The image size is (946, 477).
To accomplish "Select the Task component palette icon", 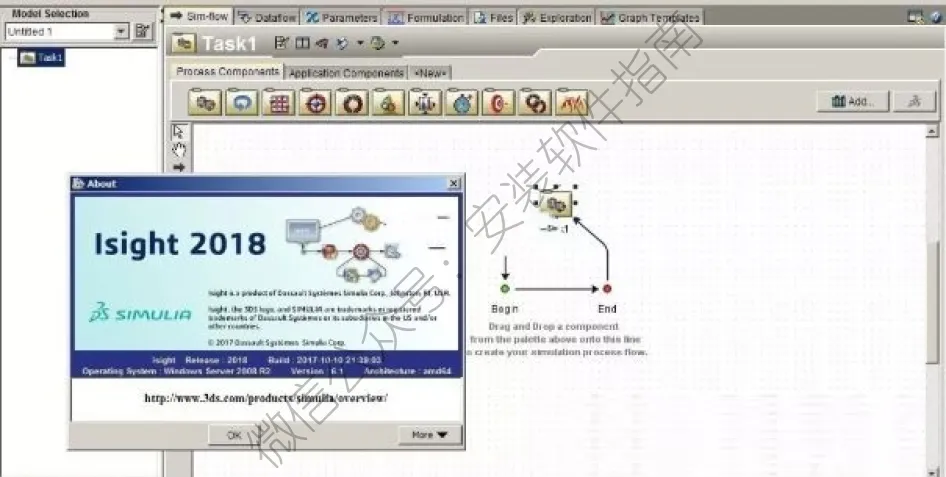I will pyautogui.click(x=205, y=103).
